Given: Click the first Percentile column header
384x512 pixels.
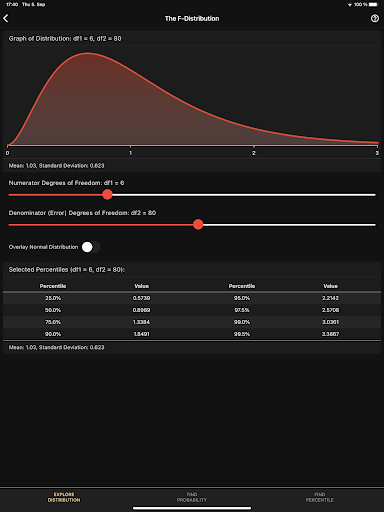Looking at the screenshot, I should click(53, 286).
